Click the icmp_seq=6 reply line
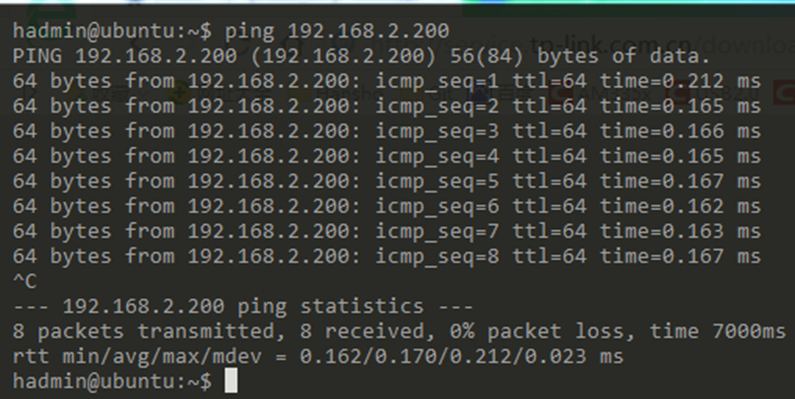Viewport: 795px width, 399px height. [387, 206]
